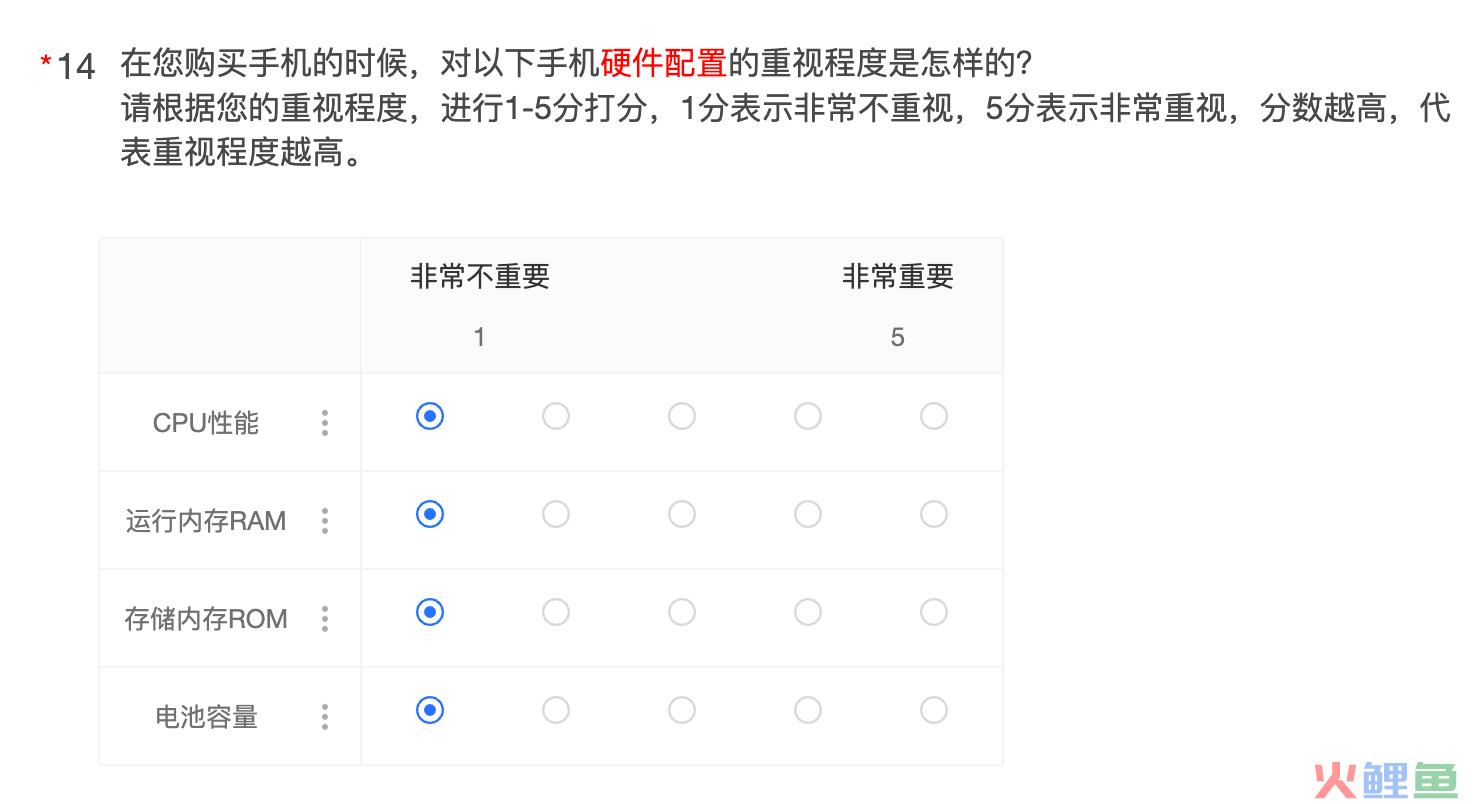Select score 4 for 存储内存ROM
Image resolution: width=1482 pixels, height=804 pixels.
[808, 612]
